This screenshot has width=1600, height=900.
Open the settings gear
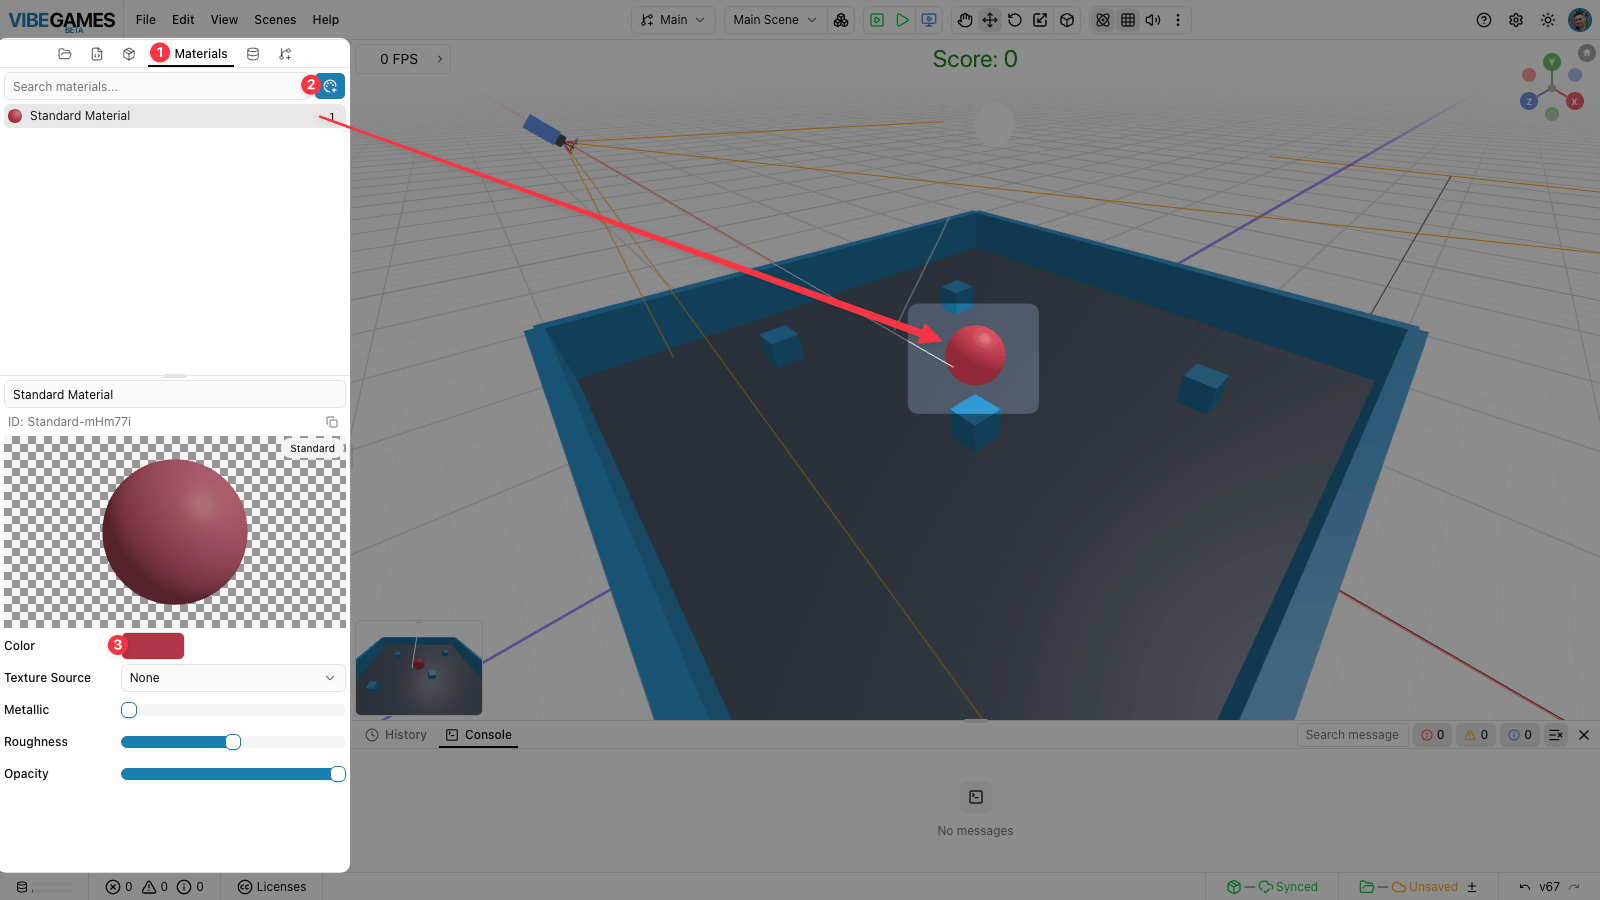pos(1516,20)
